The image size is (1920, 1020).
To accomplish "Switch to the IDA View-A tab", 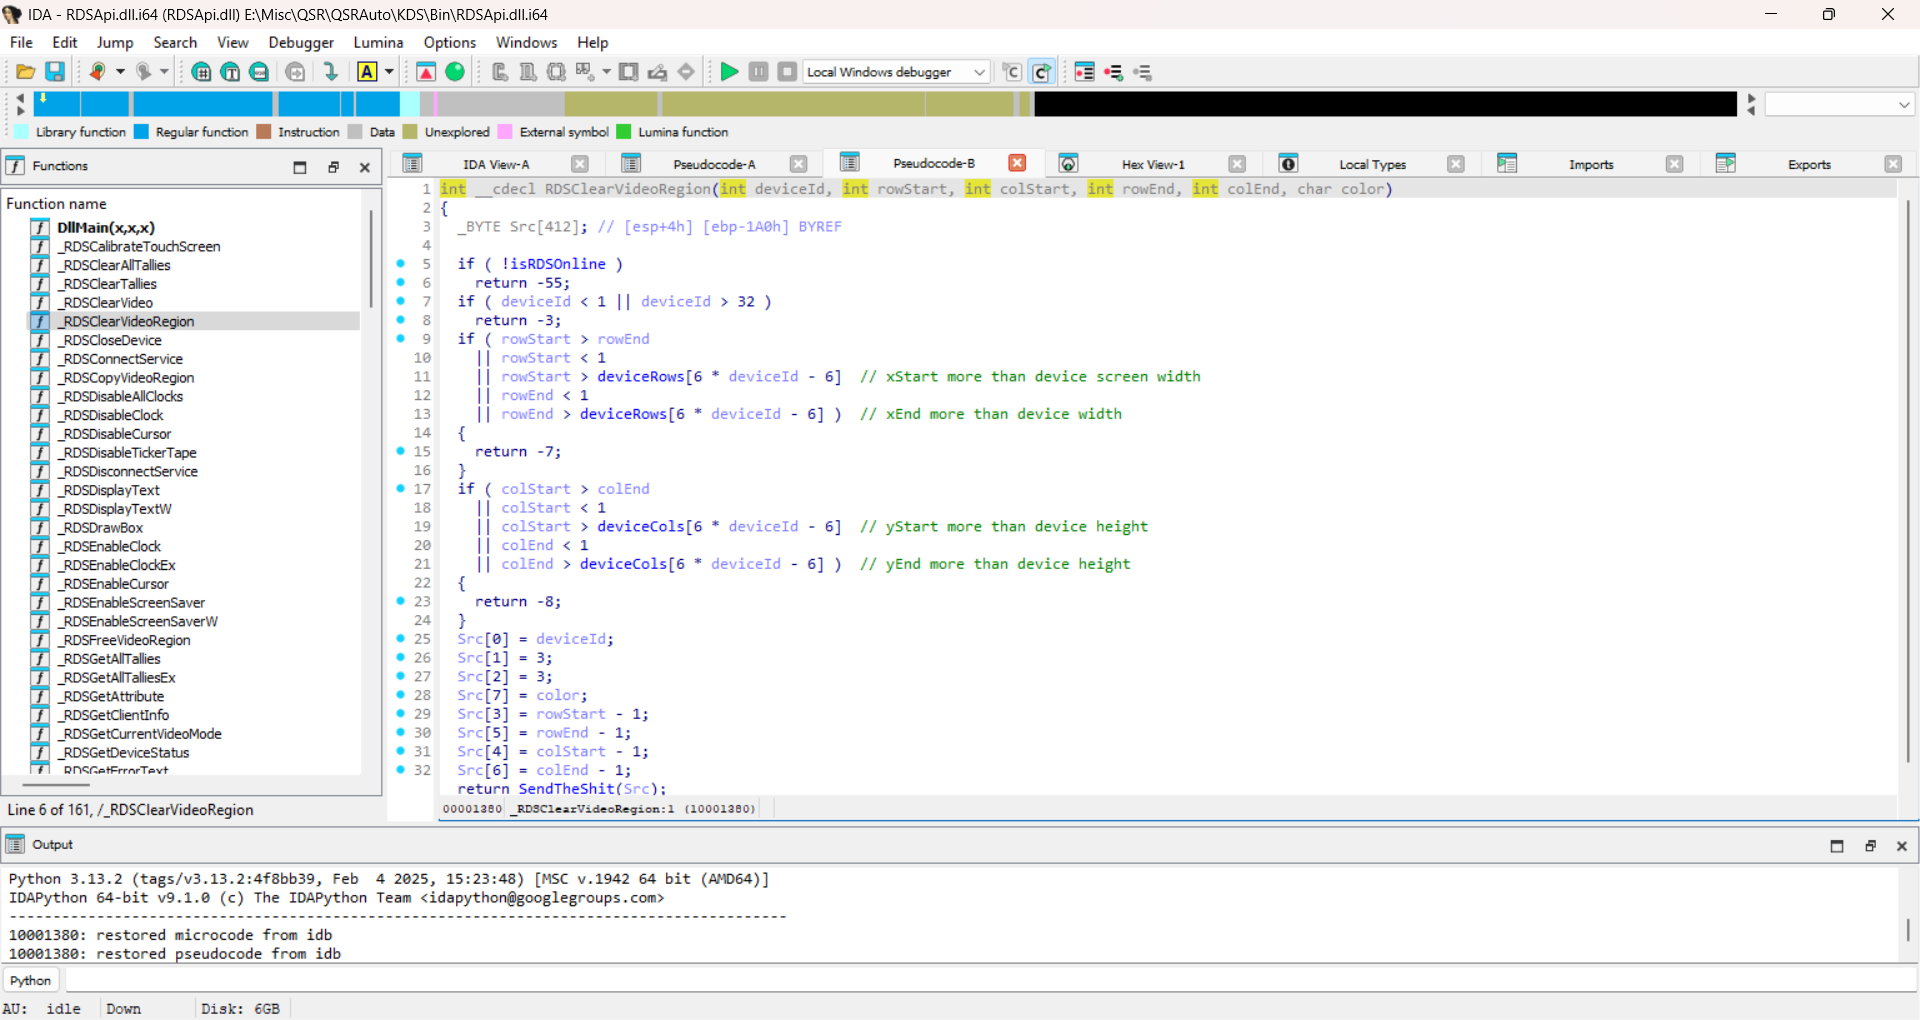I will tap(496, 164).
